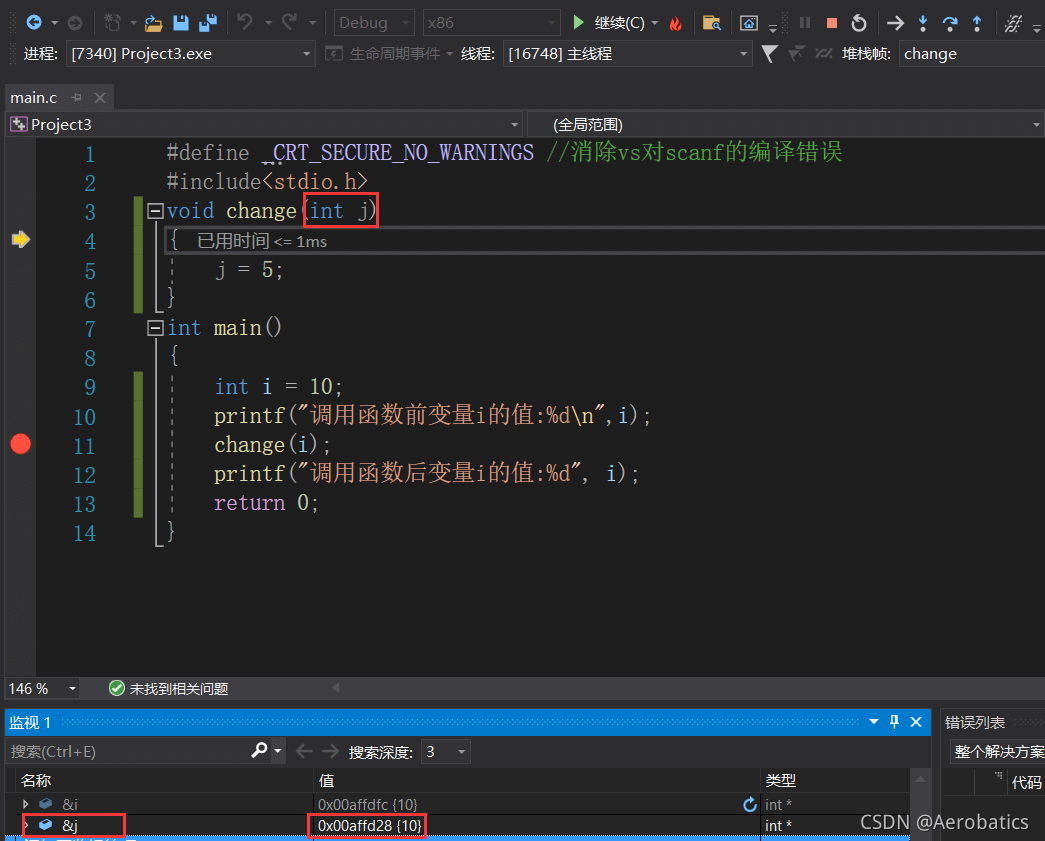This screenshot has height=841, width=1045.
Task: Click the Step Over icon
Action: coord(950,22)
